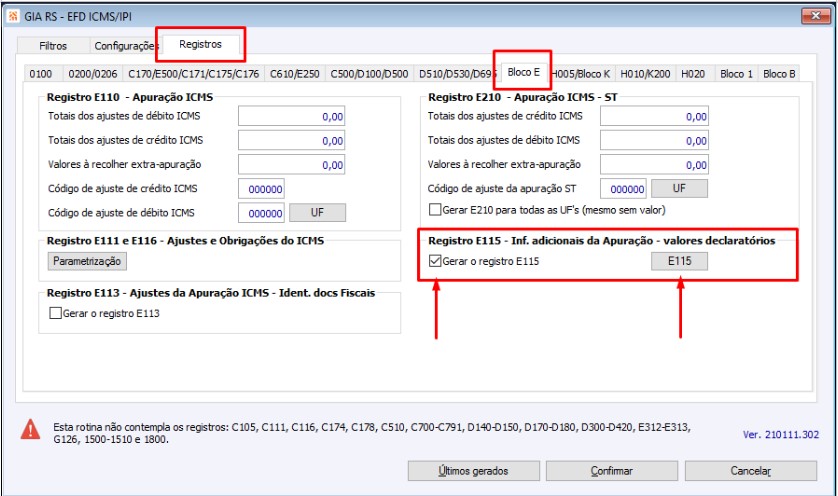Viewport: 838px width, 496px height.
Task: Click the UF button in Registro E210
Action: click(679, 188)
